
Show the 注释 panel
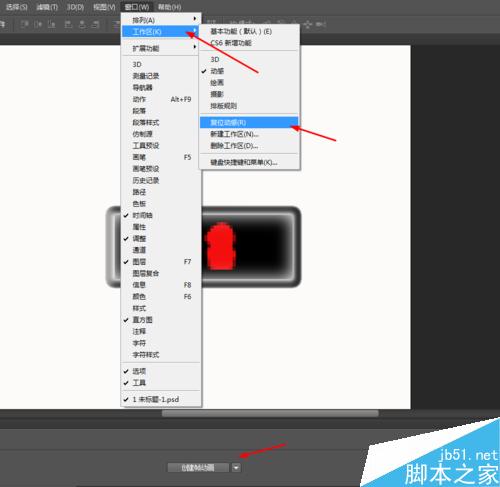tap(161, 332)
